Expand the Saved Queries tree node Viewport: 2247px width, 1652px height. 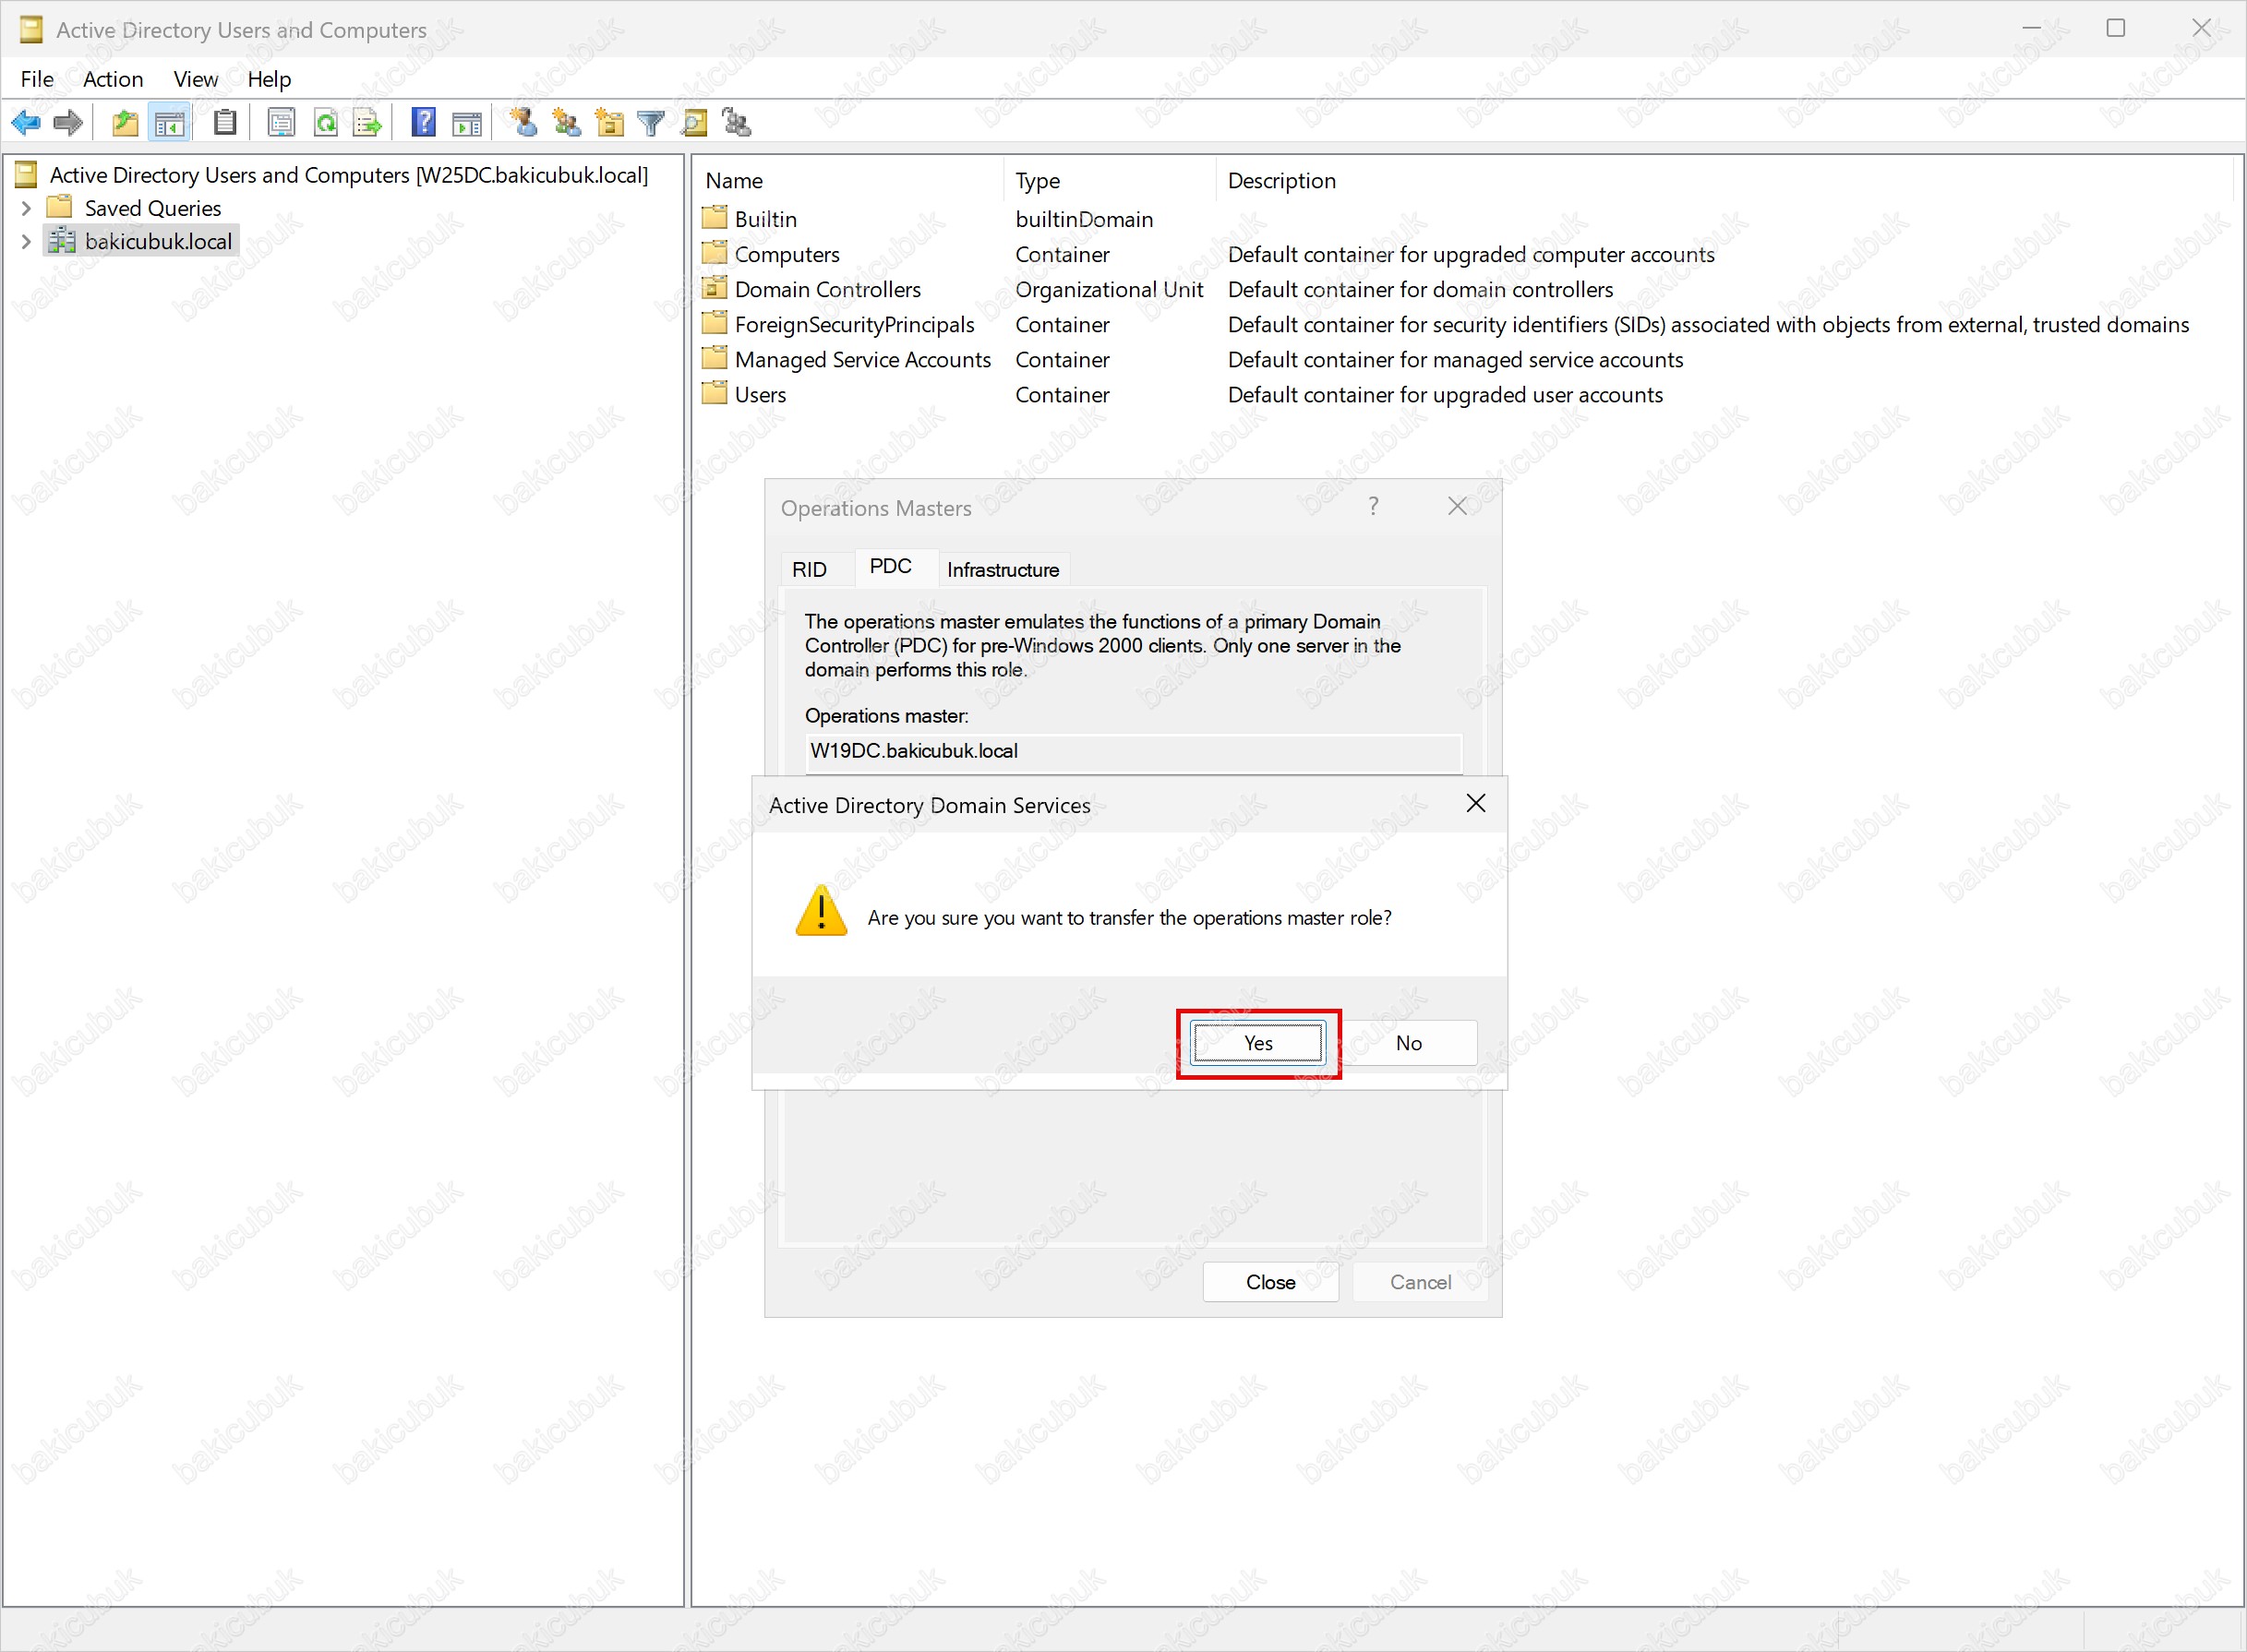pos(26,208)
